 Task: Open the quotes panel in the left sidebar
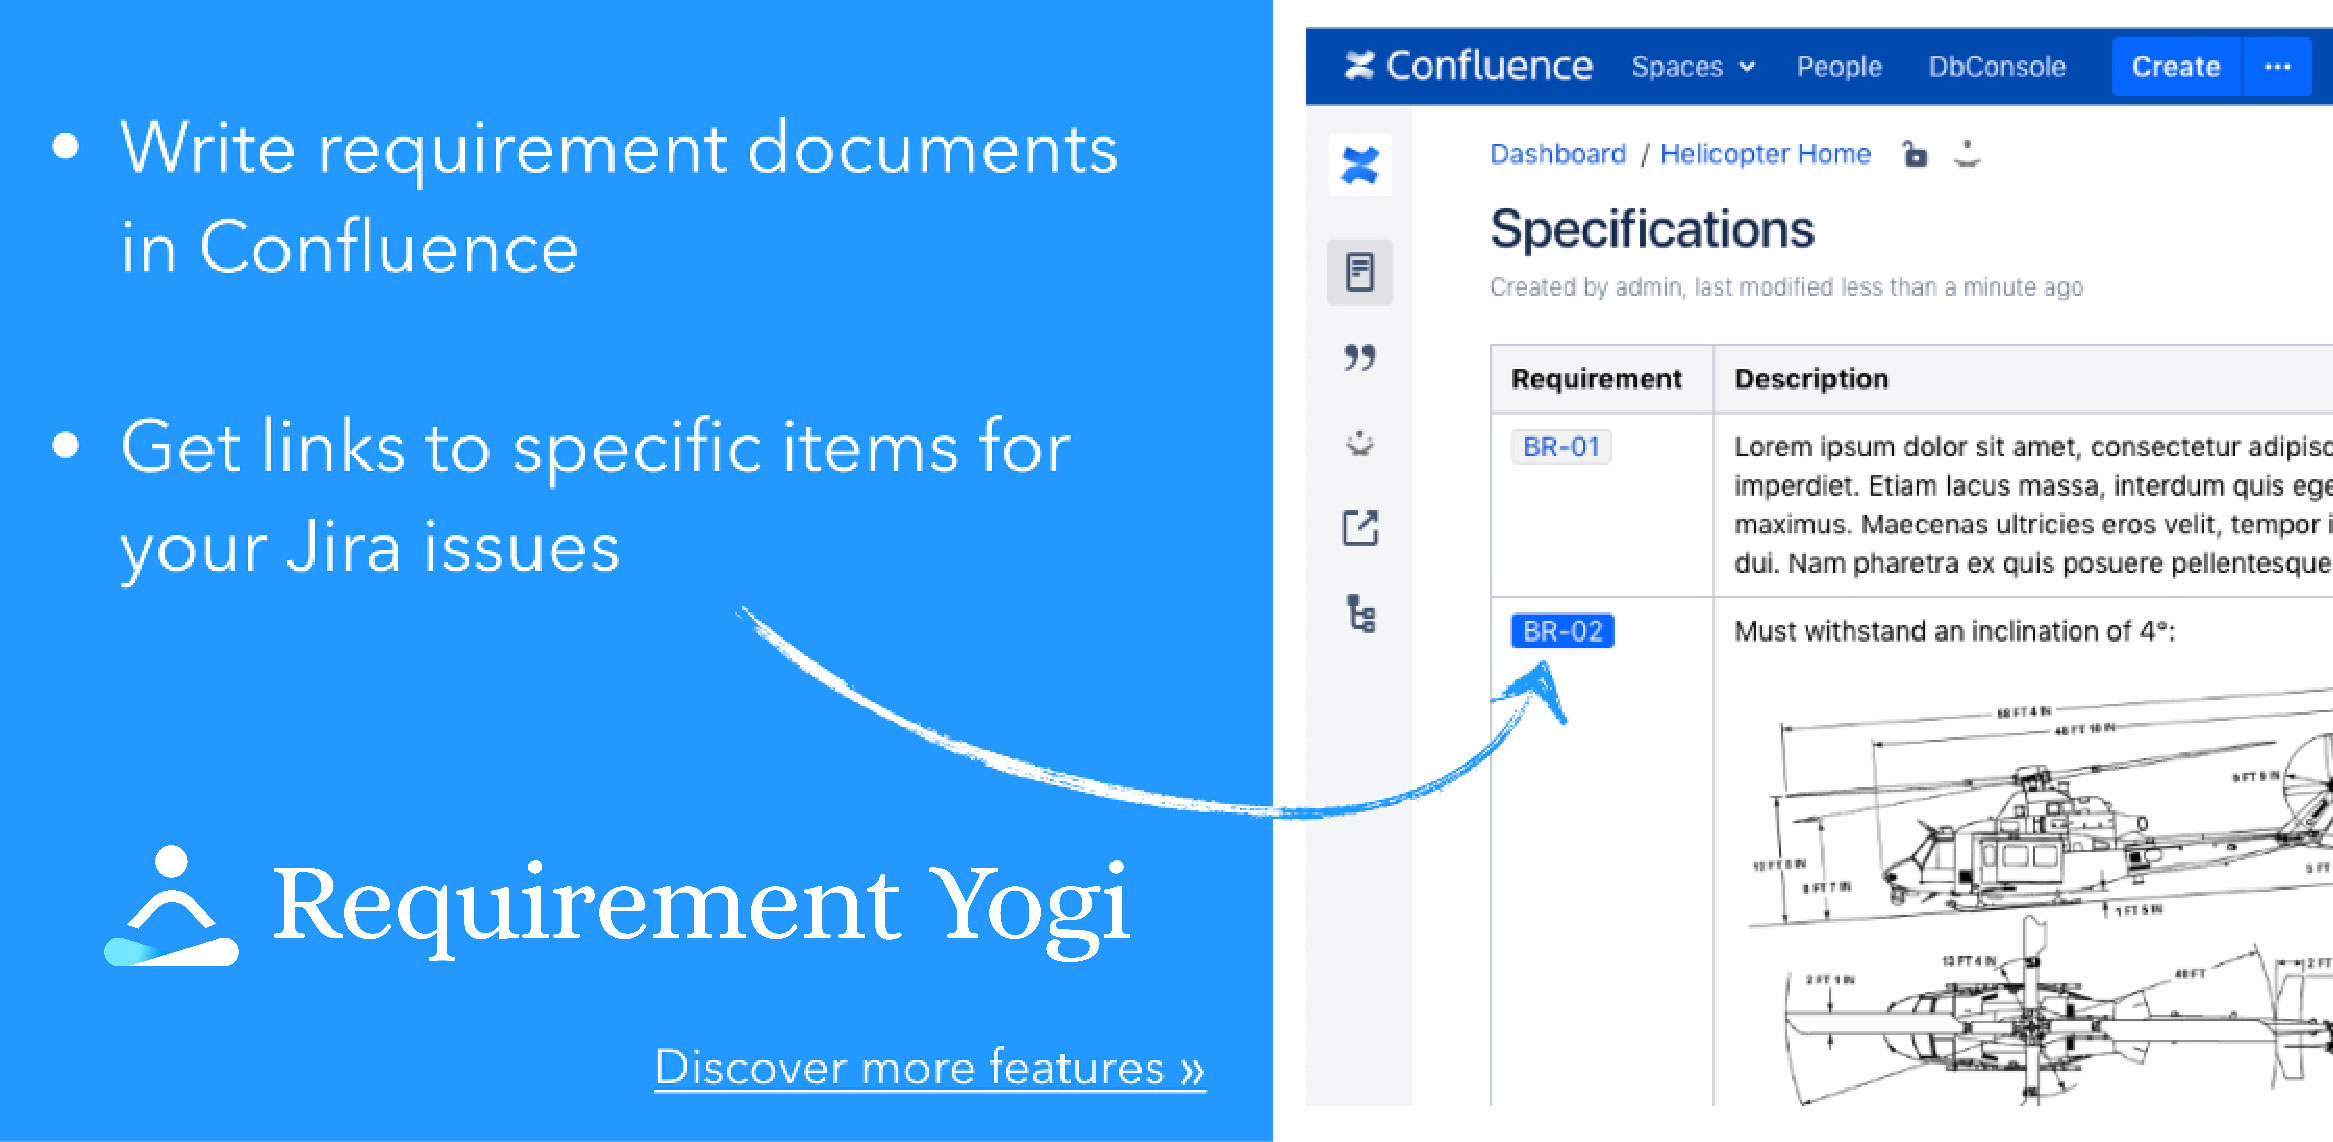(x=1360, y=357)
